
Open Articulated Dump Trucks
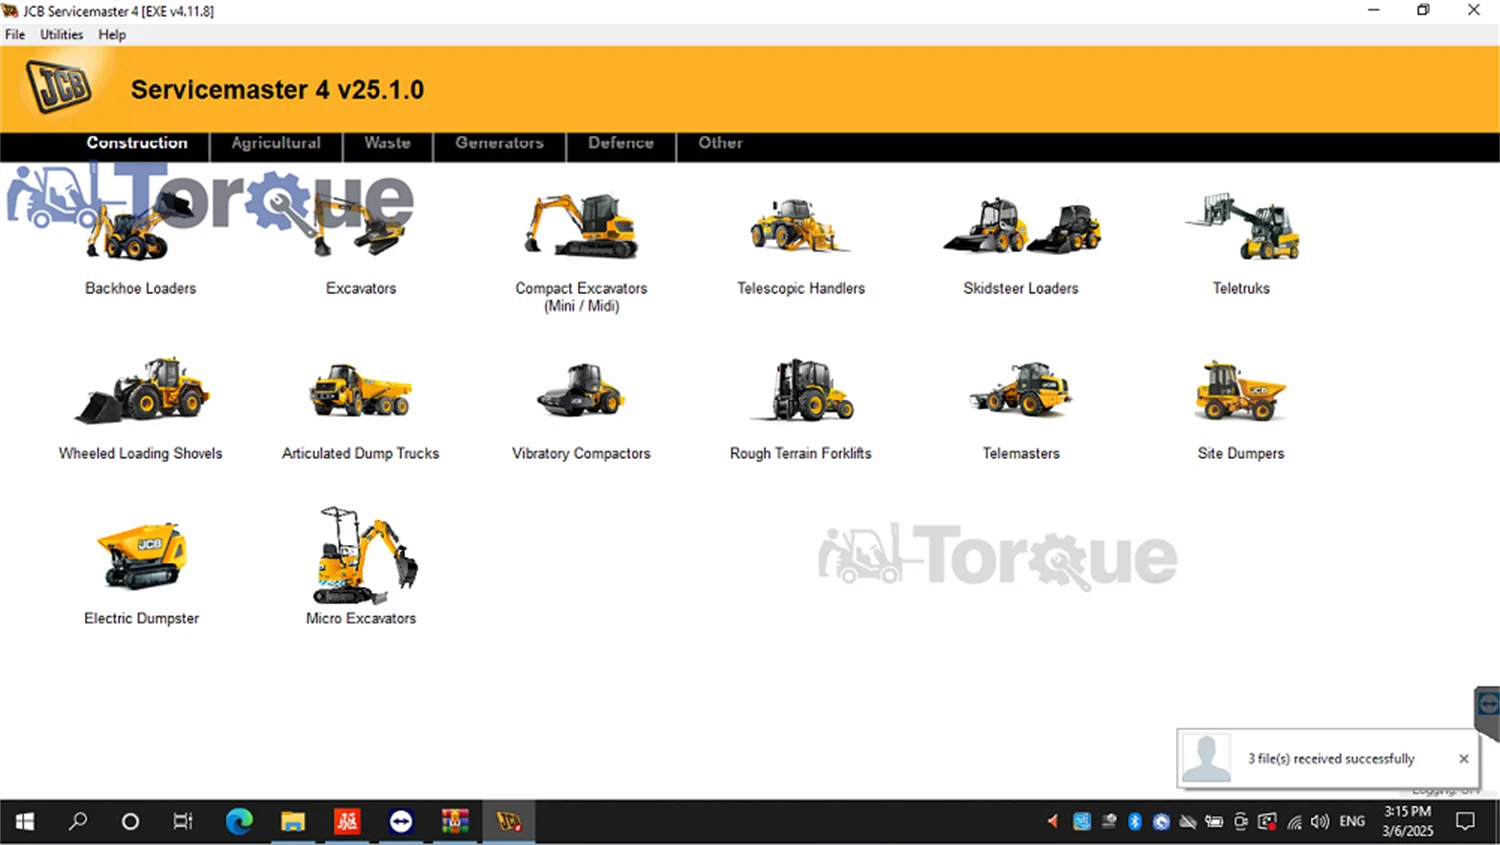coord(360,410)
